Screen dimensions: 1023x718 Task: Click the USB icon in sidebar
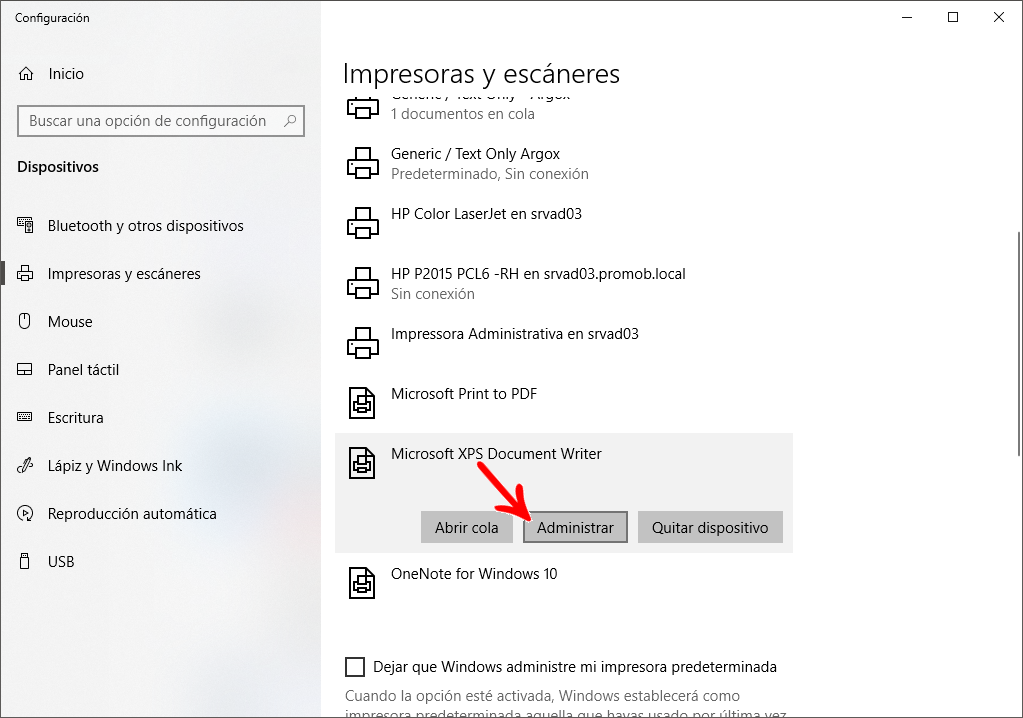tap(25, 561)
